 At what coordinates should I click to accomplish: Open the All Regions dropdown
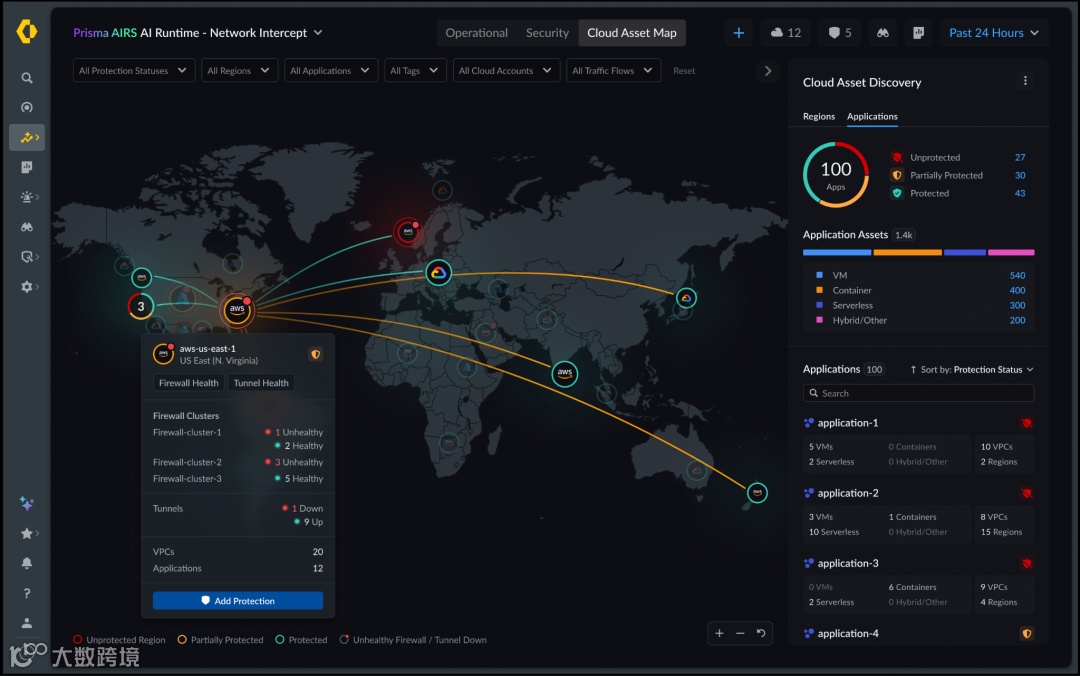[x=239, y=70]
